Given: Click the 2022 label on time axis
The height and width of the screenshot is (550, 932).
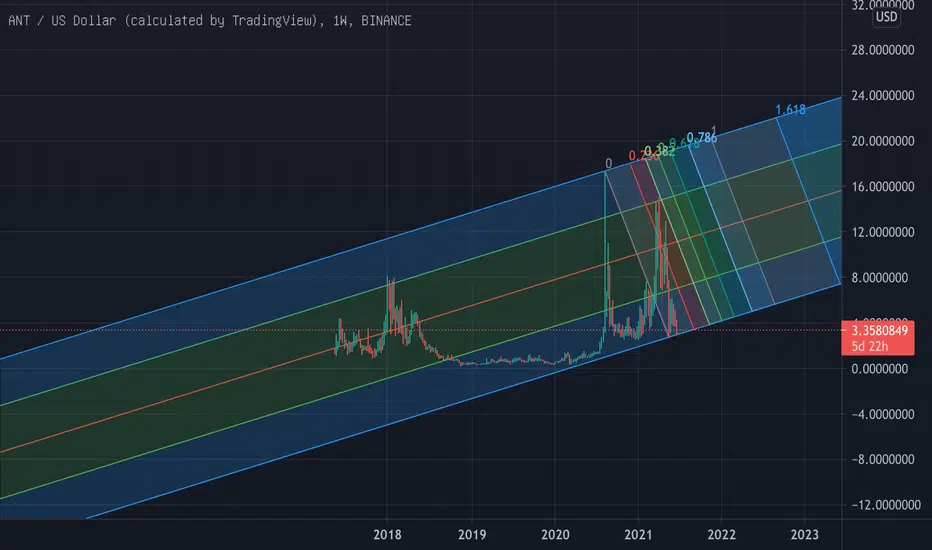Looking at the screenshot, I should coord(722,535).
